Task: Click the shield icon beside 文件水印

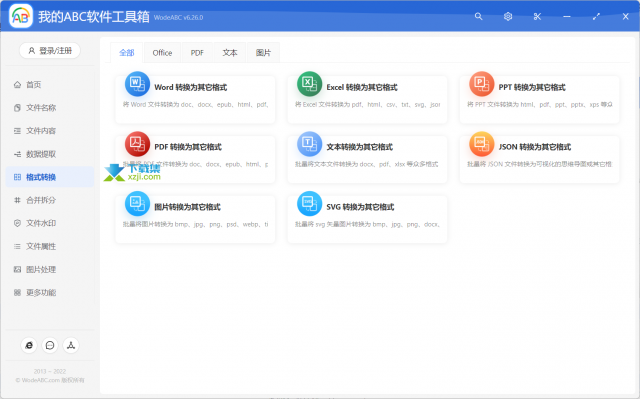Action: (x=17, y=223)
